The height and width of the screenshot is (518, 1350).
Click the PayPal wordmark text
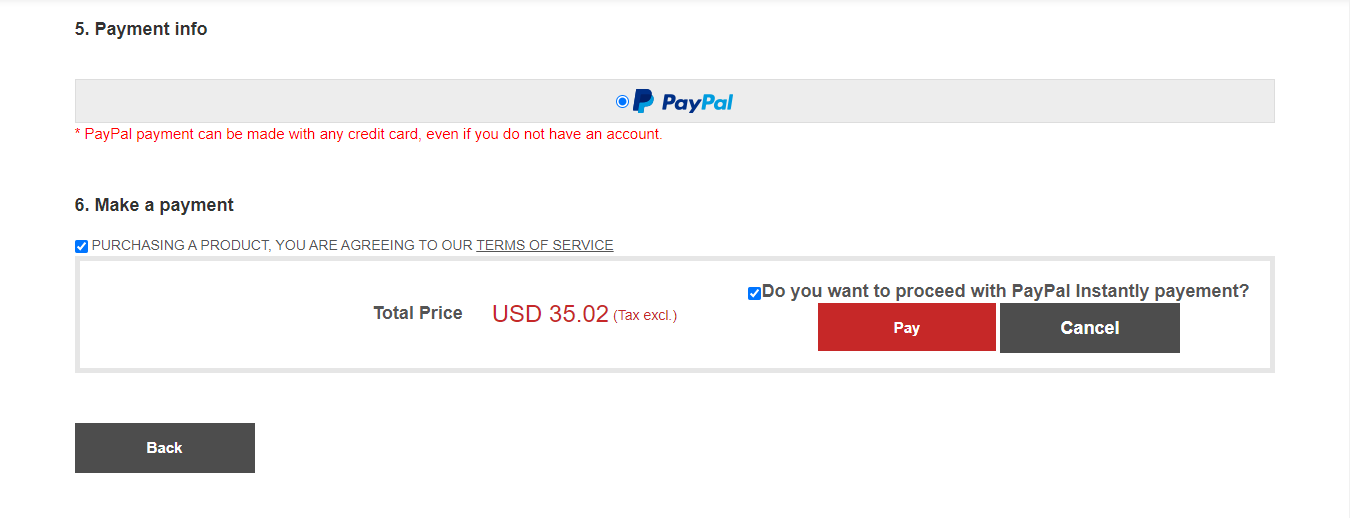[x=697, y=102]
